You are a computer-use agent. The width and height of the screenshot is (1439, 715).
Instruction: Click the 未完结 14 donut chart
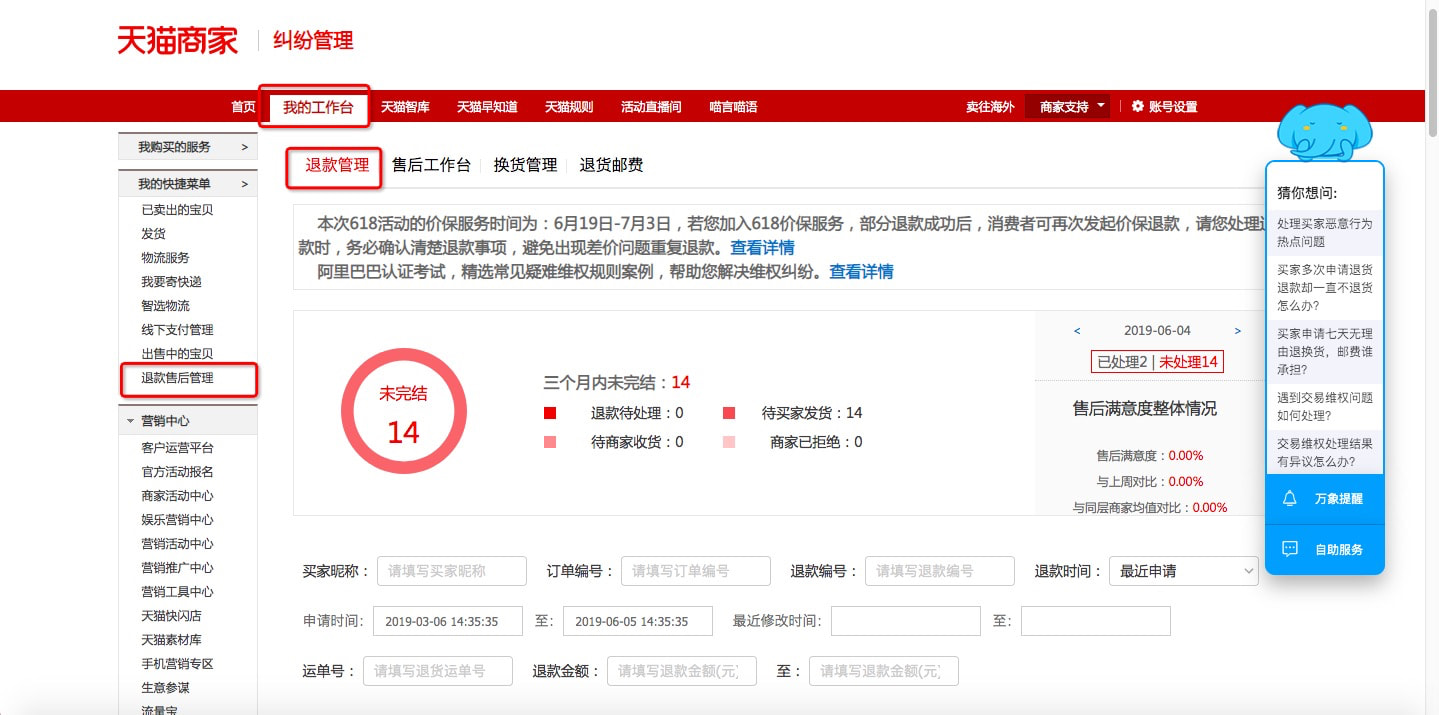coord(403,412)
